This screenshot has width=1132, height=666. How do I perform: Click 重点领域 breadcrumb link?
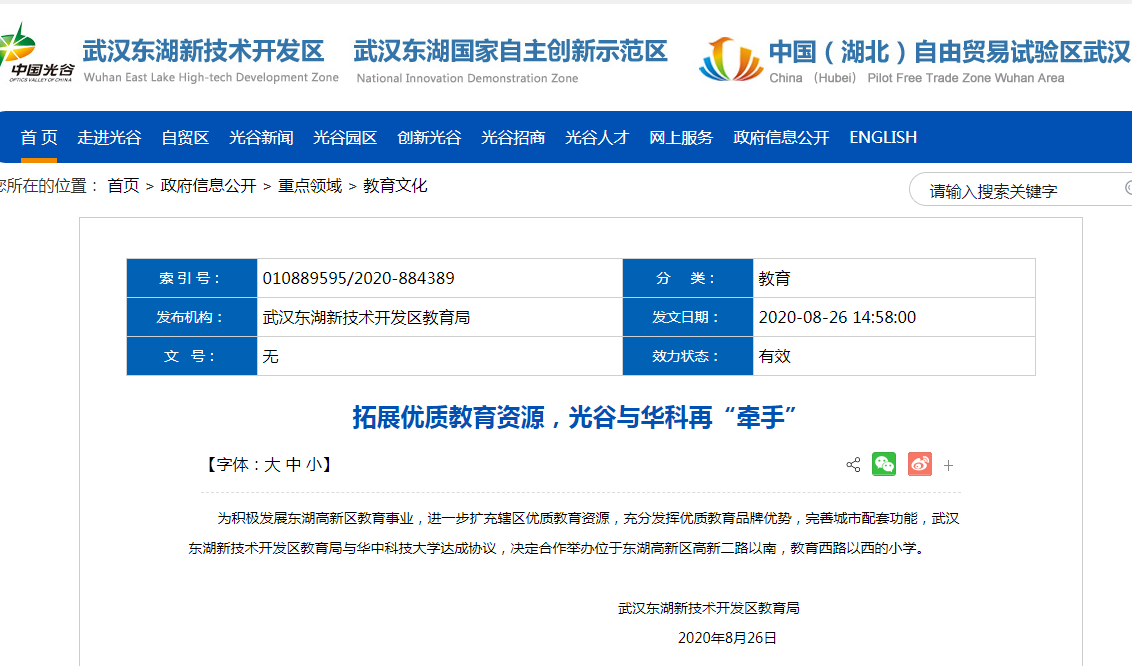pyautogui.click(x=310, y=186)
